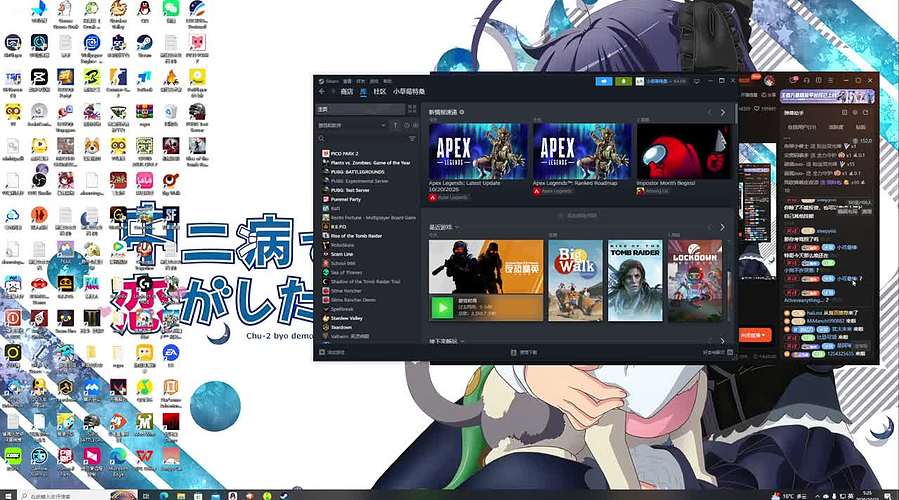Open the Downloads manager at Steam bottom bar
Screen dimensions: 899x500
pyautogui.click(x=523, y=352)
